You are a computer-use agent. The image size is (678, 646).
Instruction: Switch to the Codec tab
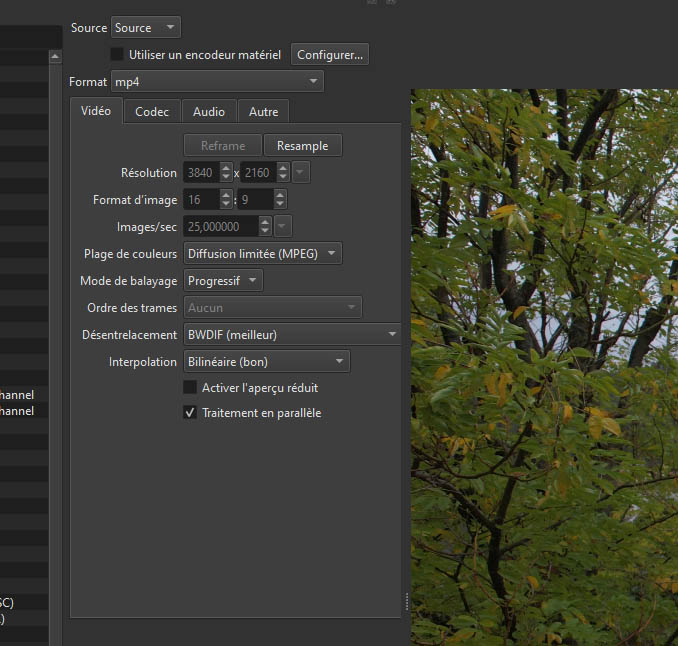pyautogui.click(x=152, y=112)
